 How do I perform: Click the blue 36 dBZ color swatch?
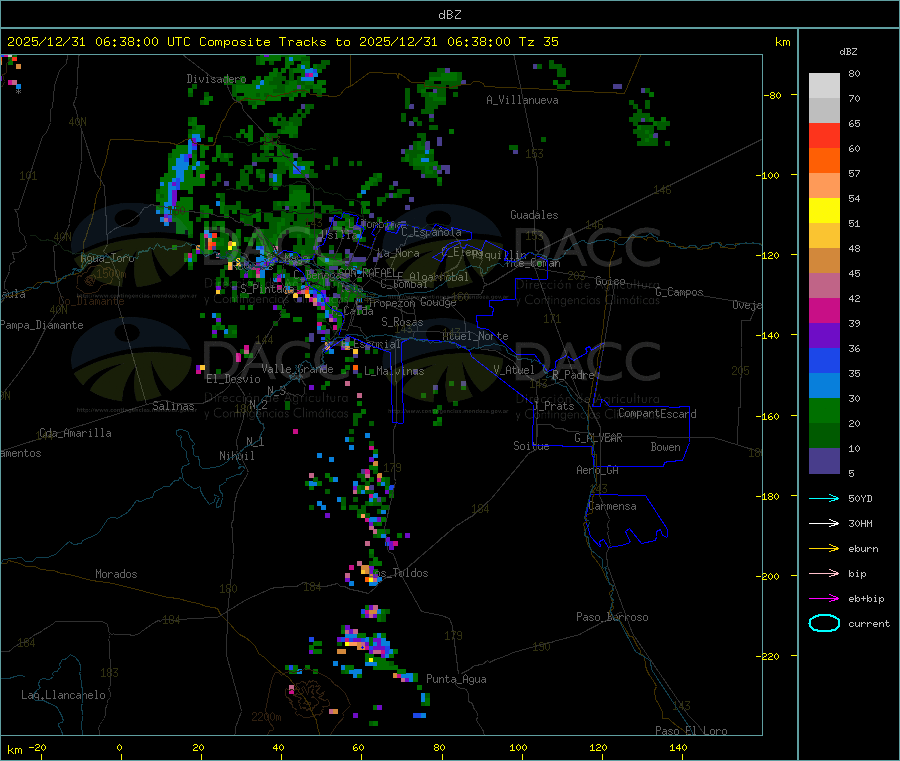(x=824, y=360)
